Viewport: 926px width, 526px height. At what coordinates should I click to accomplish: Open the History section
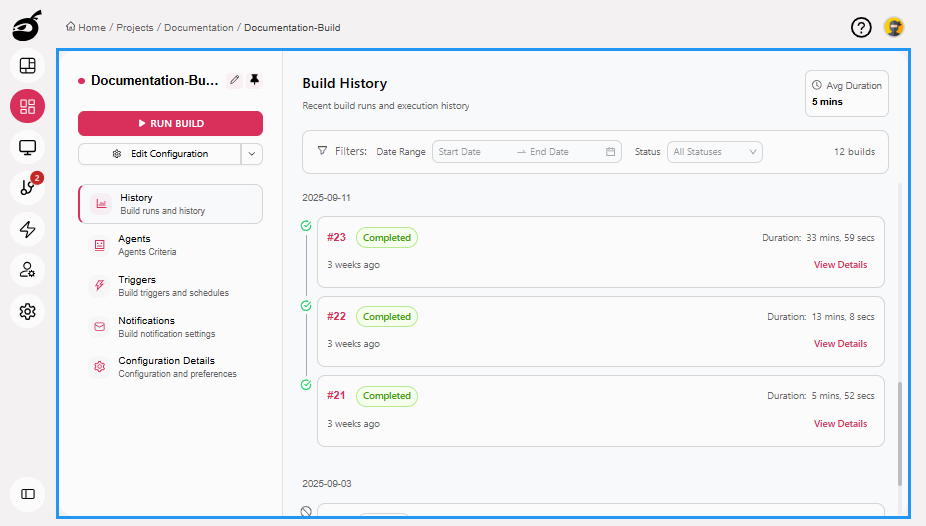[170, 204]
